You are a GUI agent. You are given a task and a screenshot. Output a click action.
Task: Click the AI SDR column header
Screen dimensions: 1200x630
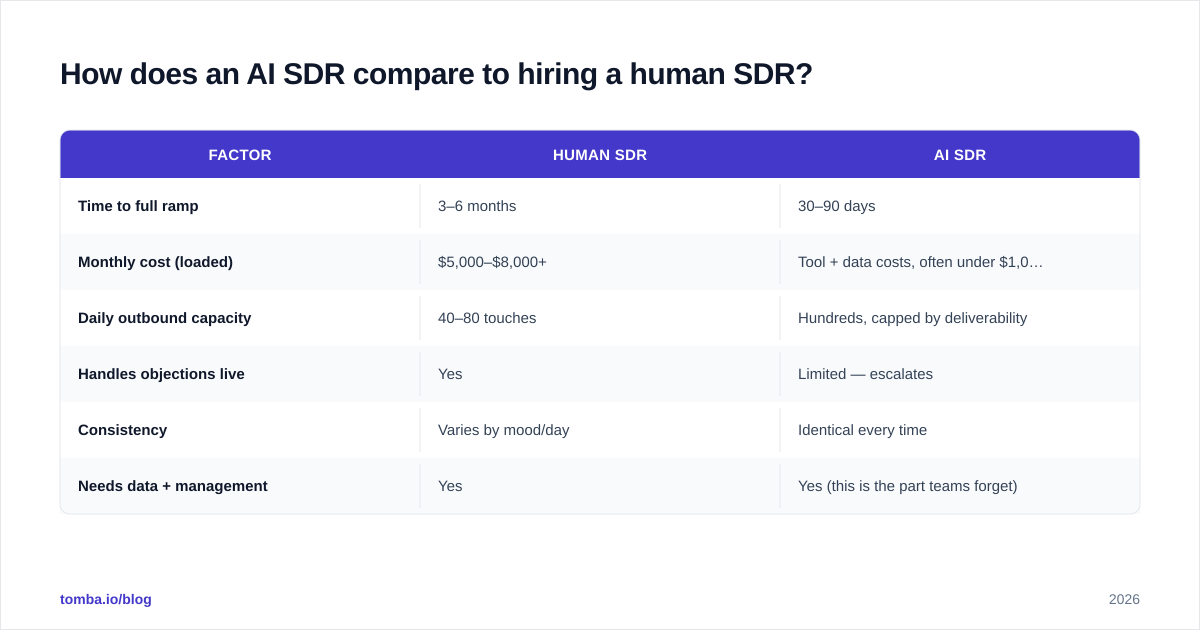960,155
